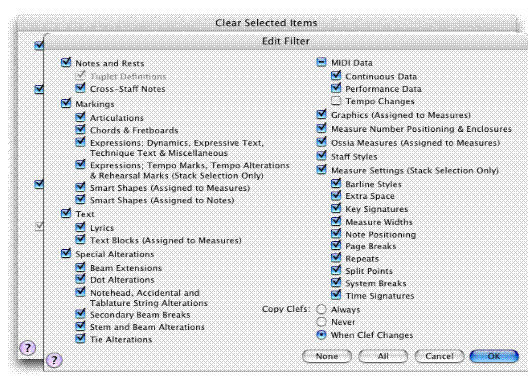The width and height of the screenshot is (528, 389).
Task: Toggle the MIDI Data mixed-state checkbox
Action: click(322, 62)
